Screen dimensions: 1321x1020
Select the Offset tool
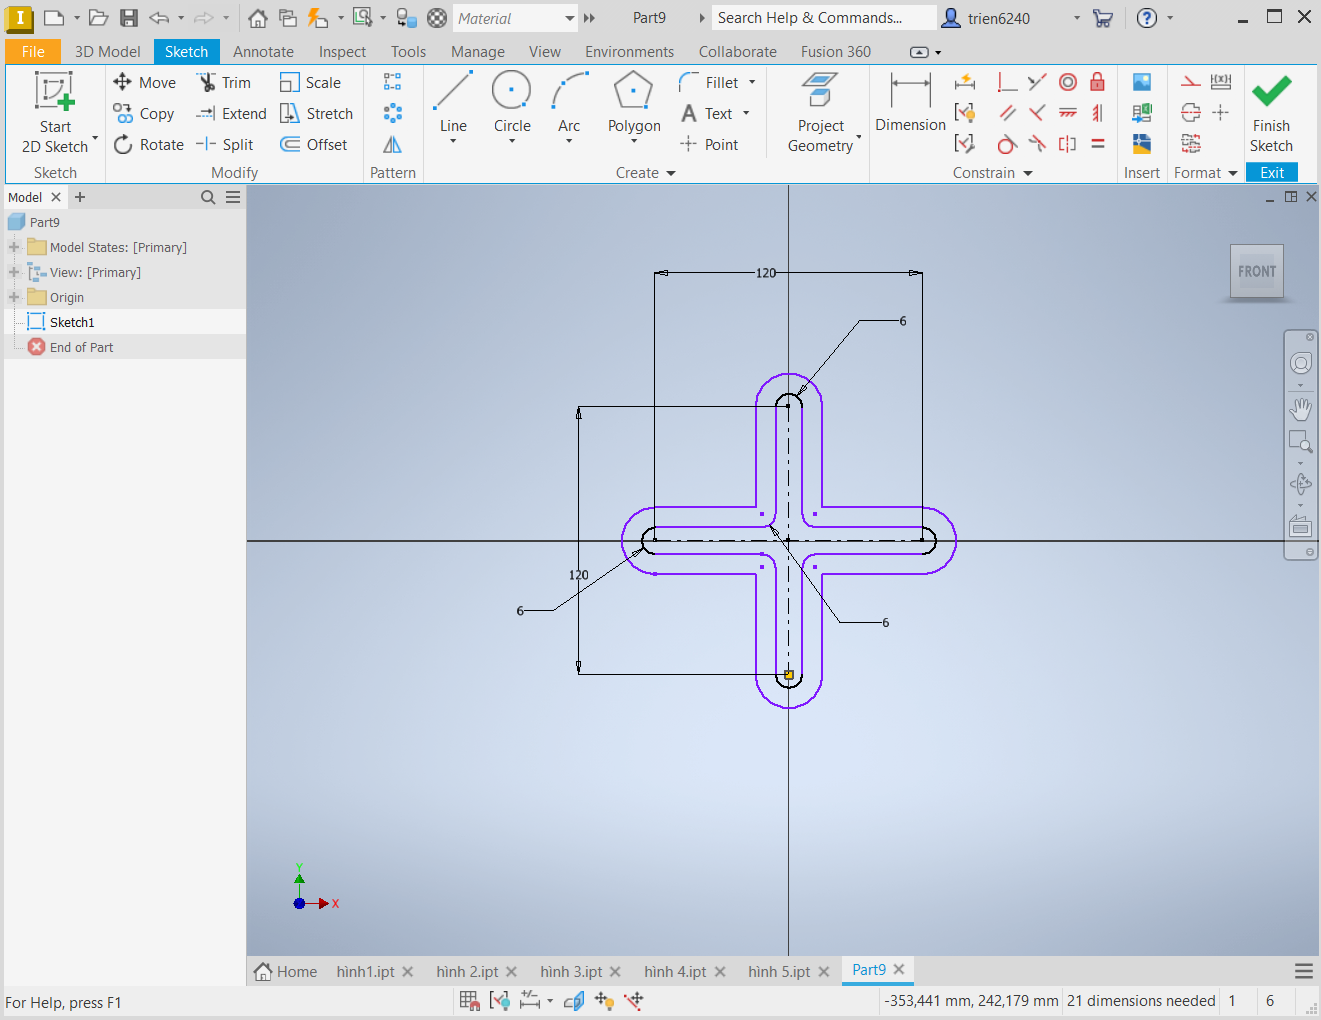coord(314,145)
